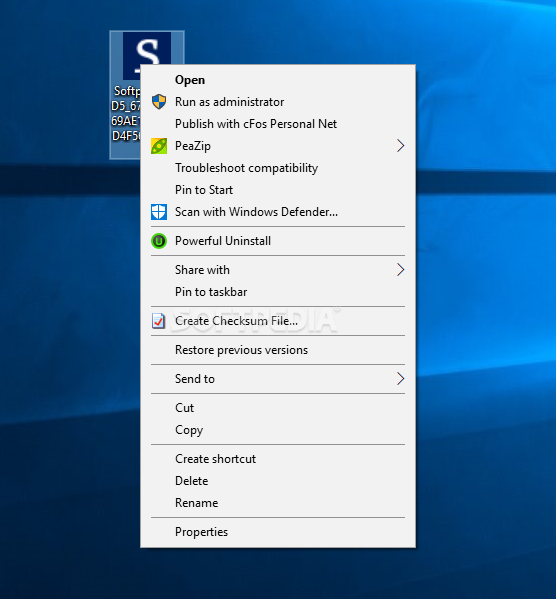Choose Cut from the context menu
This screenshot has width=556, height=599.
click(x=278, y=408)
